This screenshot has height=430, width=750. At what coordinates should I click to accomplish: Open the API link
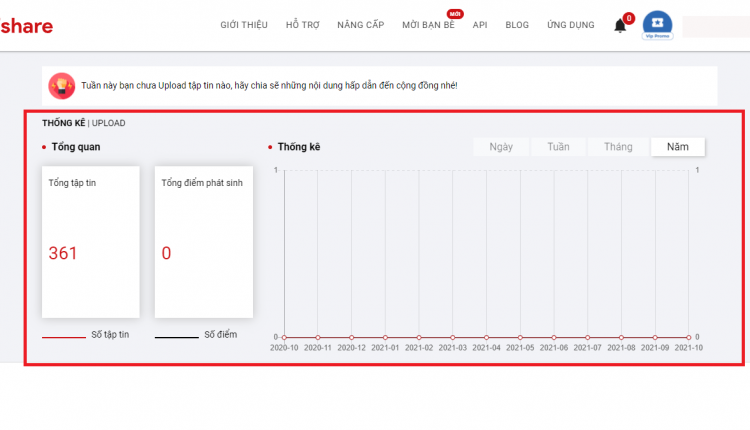click(x=480, y=25)
